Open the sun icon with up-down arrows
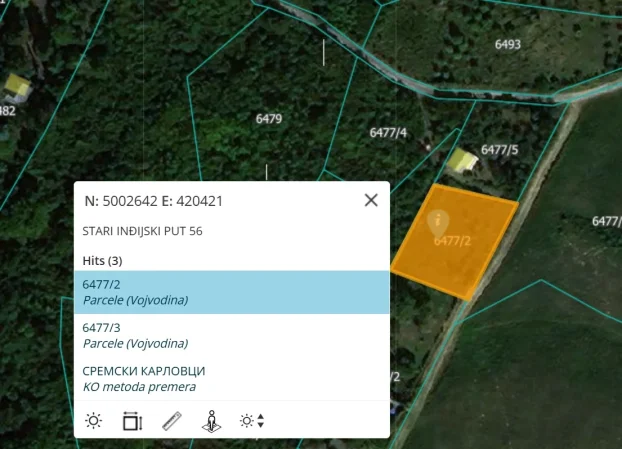The width and height of the screenshot is (622, 449). click(252, 421)
